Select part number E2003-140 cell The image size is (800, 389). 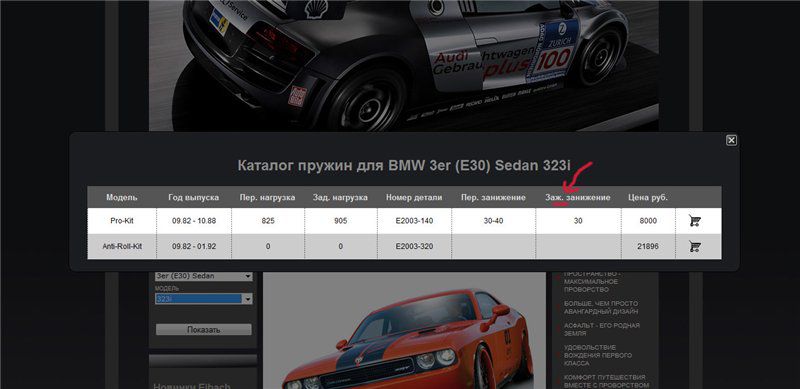point(414,221)
